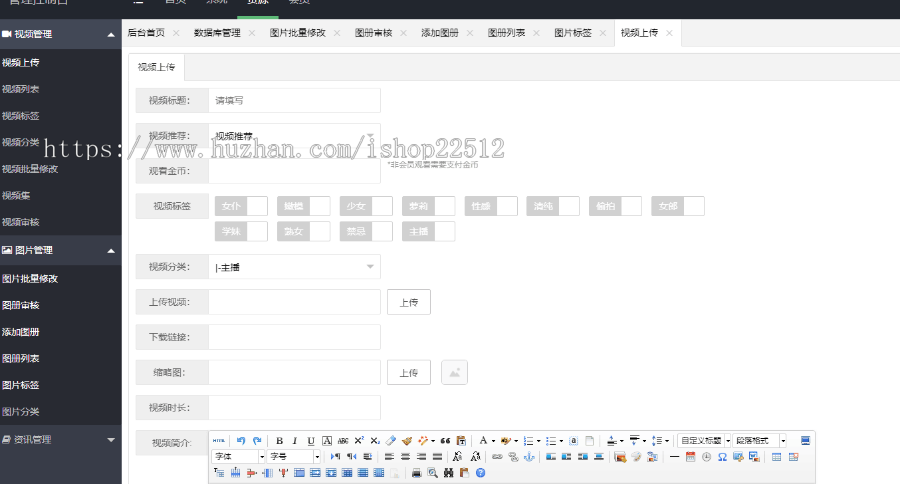This screenshot has height=484, width=900.
Task: Switch to the 图册审核 tab
Action: 373,33
